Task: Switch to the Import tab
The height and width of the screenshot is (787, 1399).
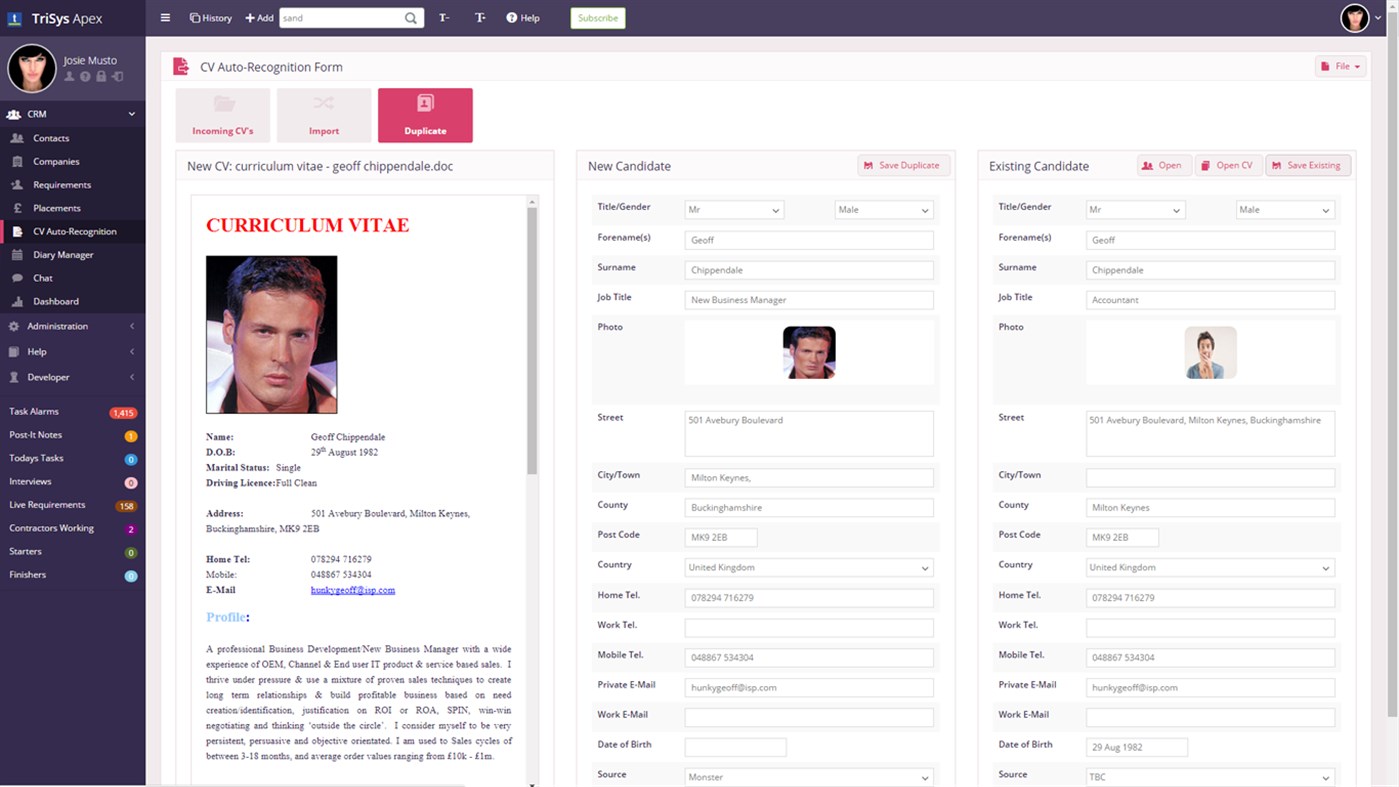Action: tap(323, 115)
